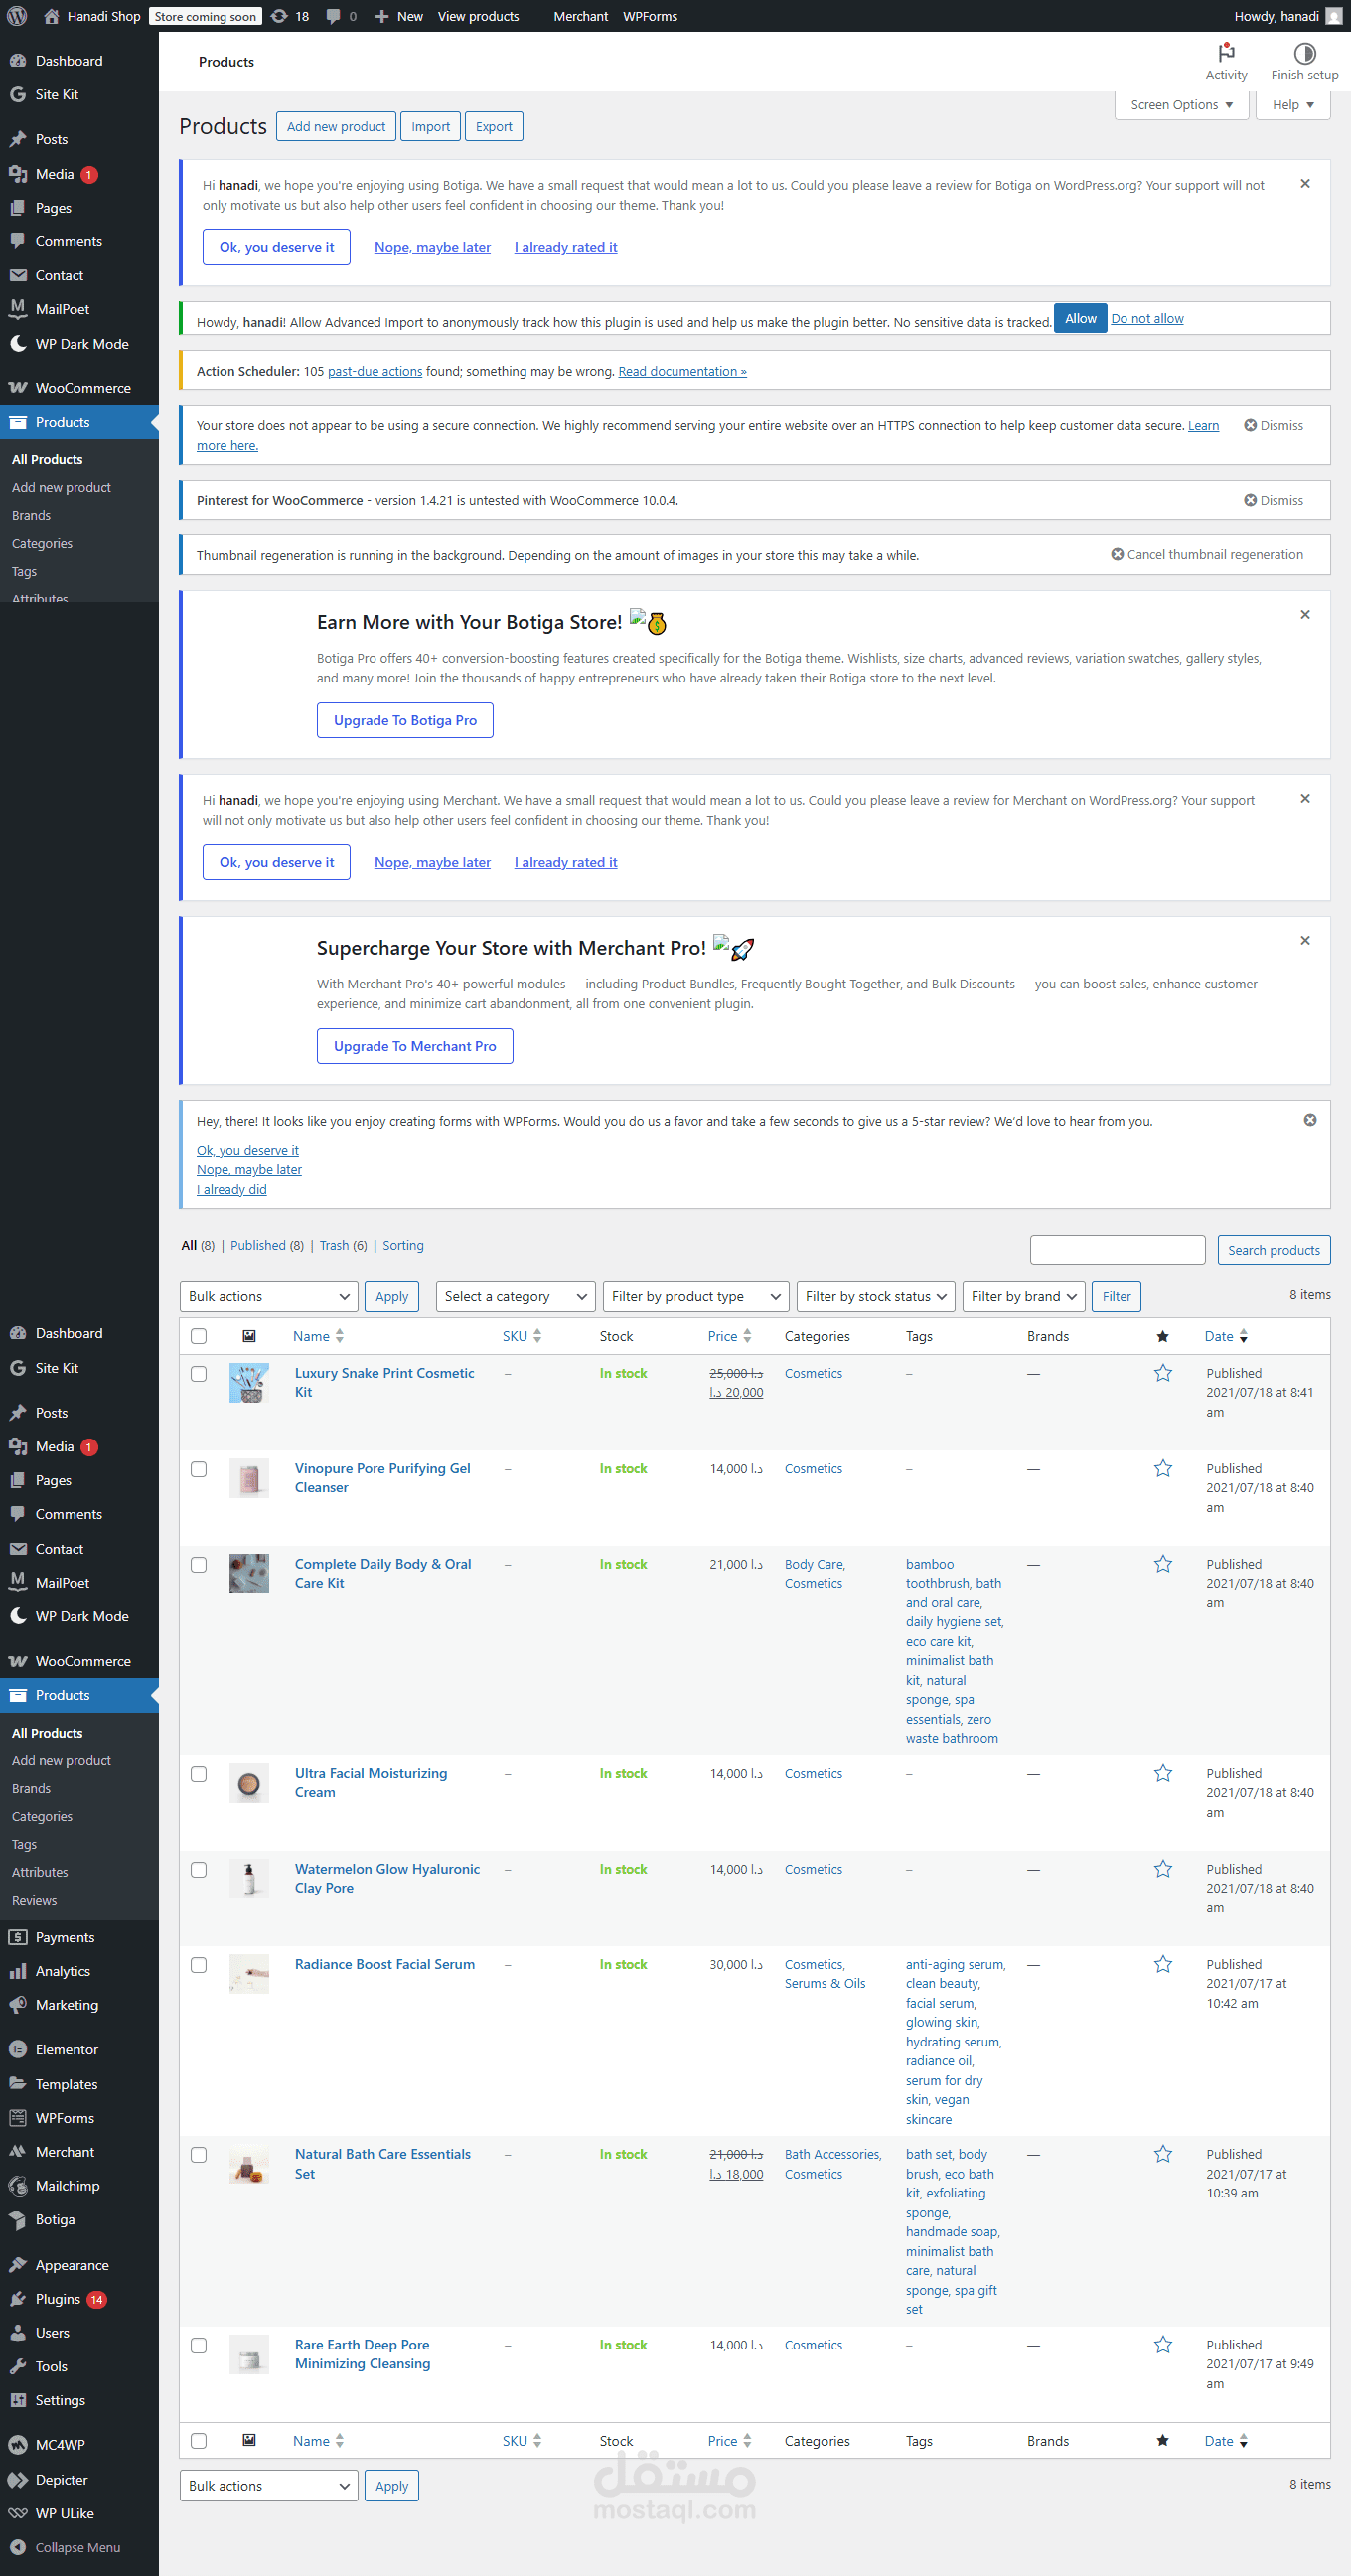
Task: Open Luxury Snake Print Cosmetic Kit thumbnail
Action: (x=249, y=1383)
